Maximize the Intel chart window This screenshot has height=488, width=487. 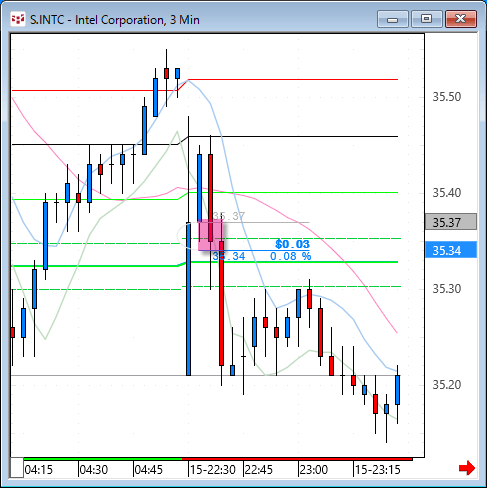click(x=426, y=19)
